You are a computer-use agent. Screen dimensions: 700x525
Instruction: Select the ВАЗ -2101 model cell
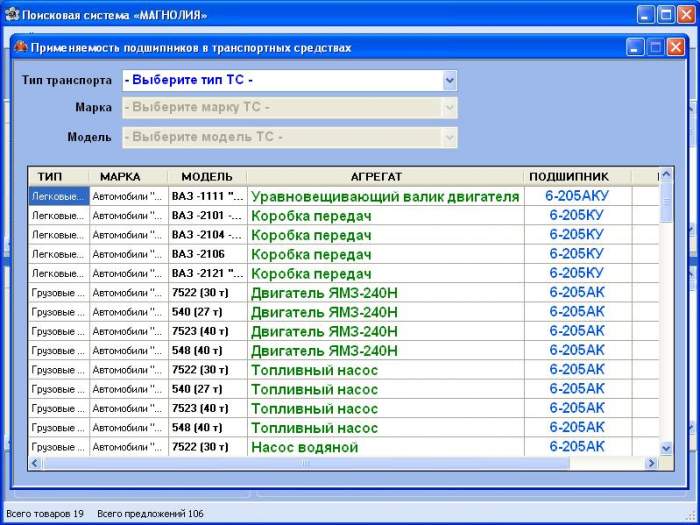207,216
